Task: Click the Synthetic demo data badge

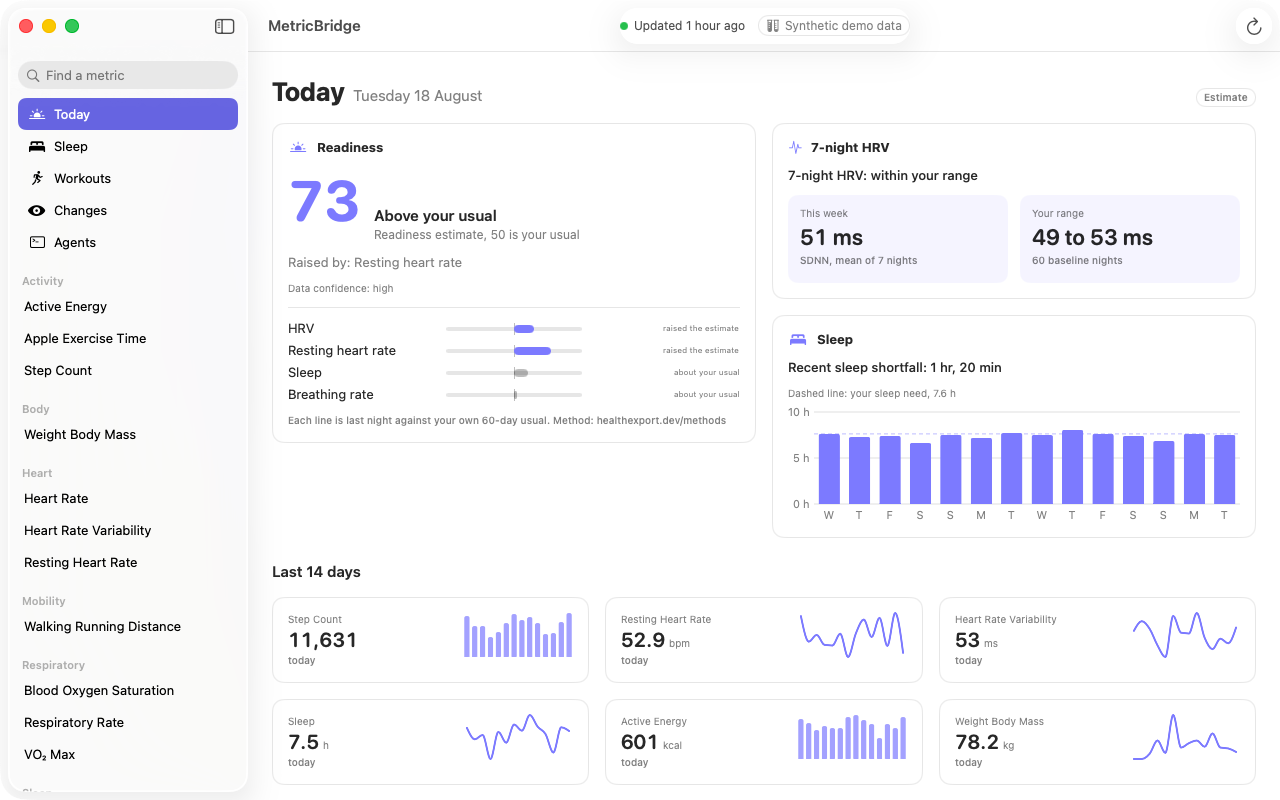Action: (834, 26)
